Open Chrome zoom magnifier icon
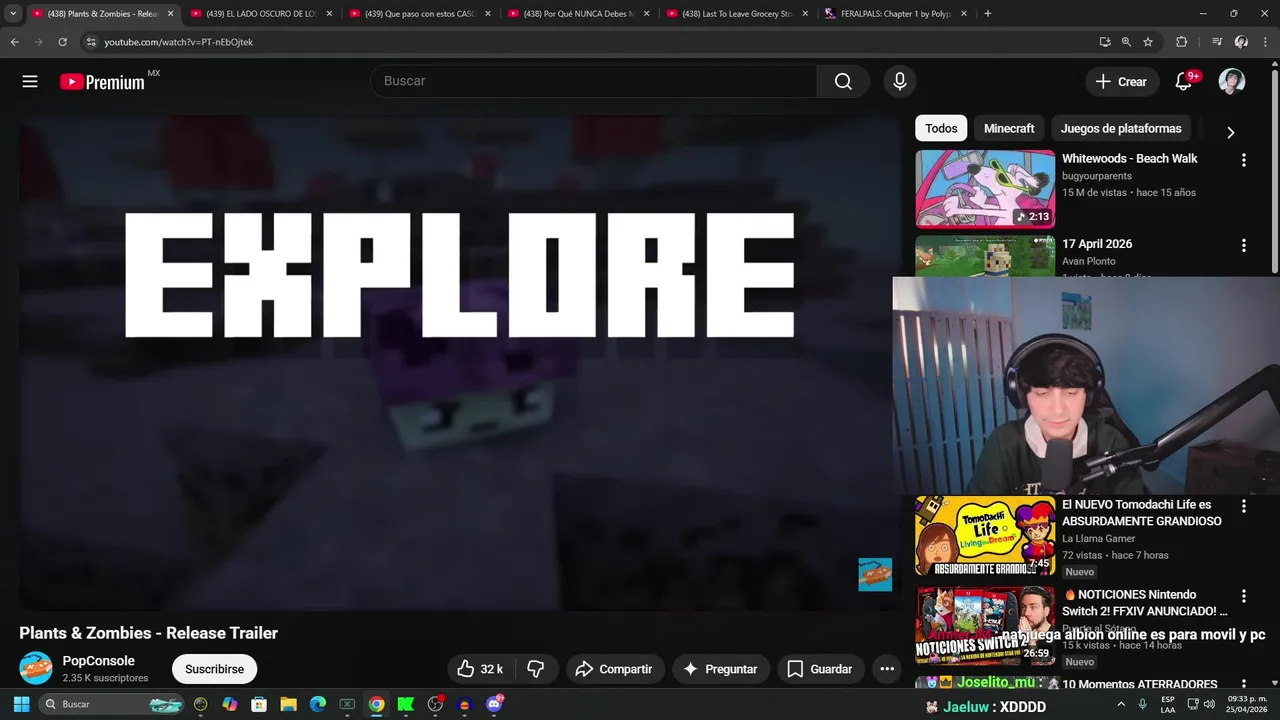This screenshot has height=720, width=1280. [x=1126, y=42]
